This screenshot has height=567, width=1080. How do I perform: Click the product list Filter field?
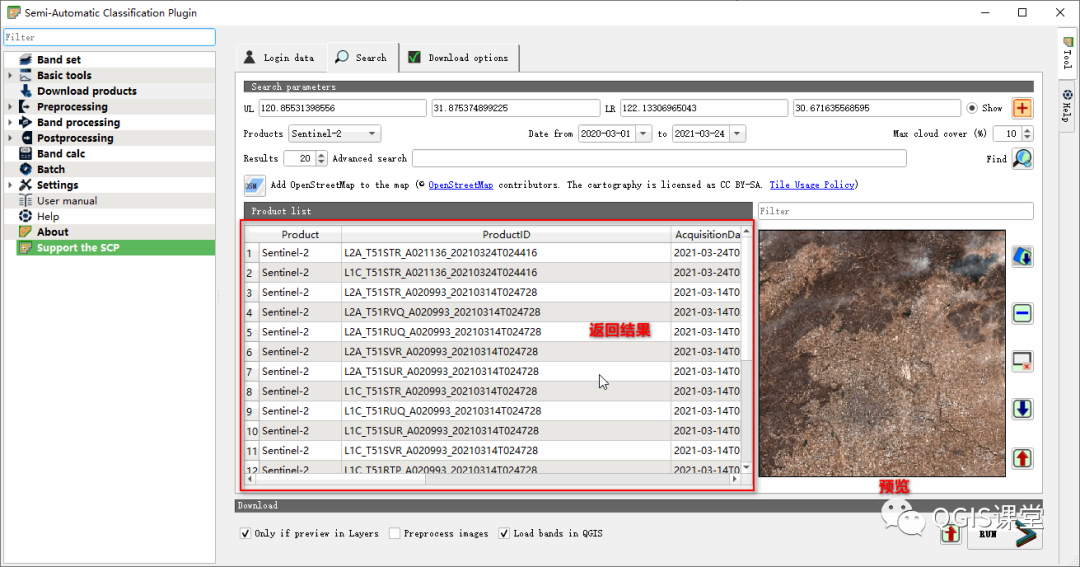point(895,211)
